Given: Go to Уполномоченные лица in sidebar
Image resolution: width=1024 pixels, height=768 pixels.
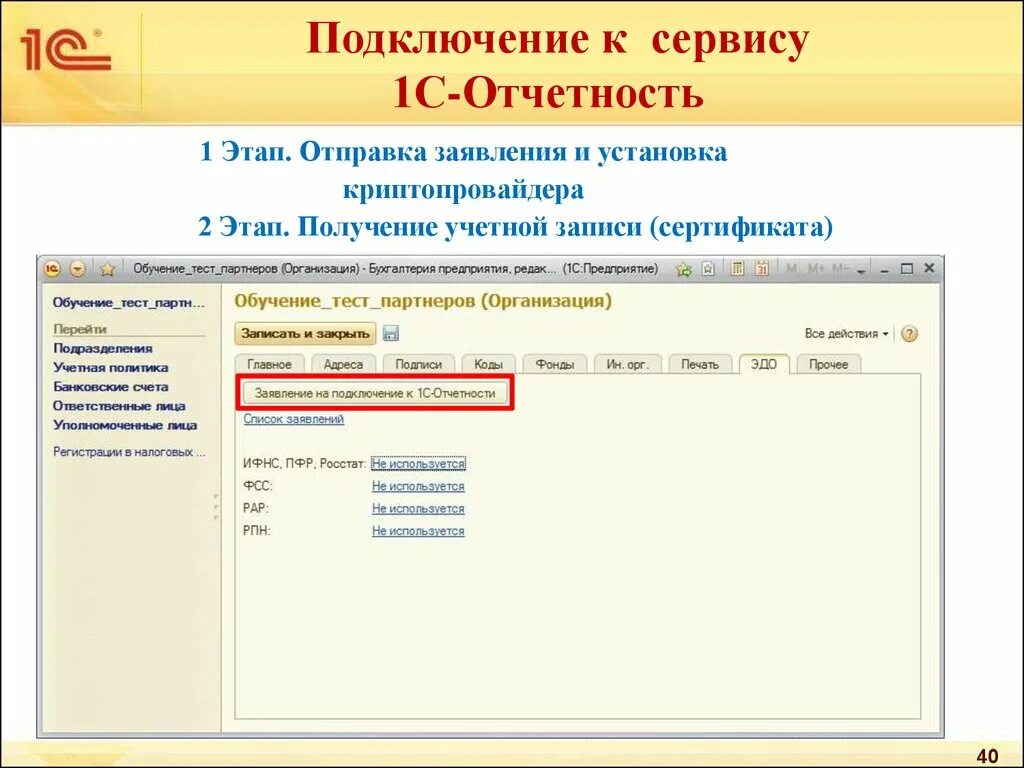Looking at the screenshot, I should [x=125, y=425].
